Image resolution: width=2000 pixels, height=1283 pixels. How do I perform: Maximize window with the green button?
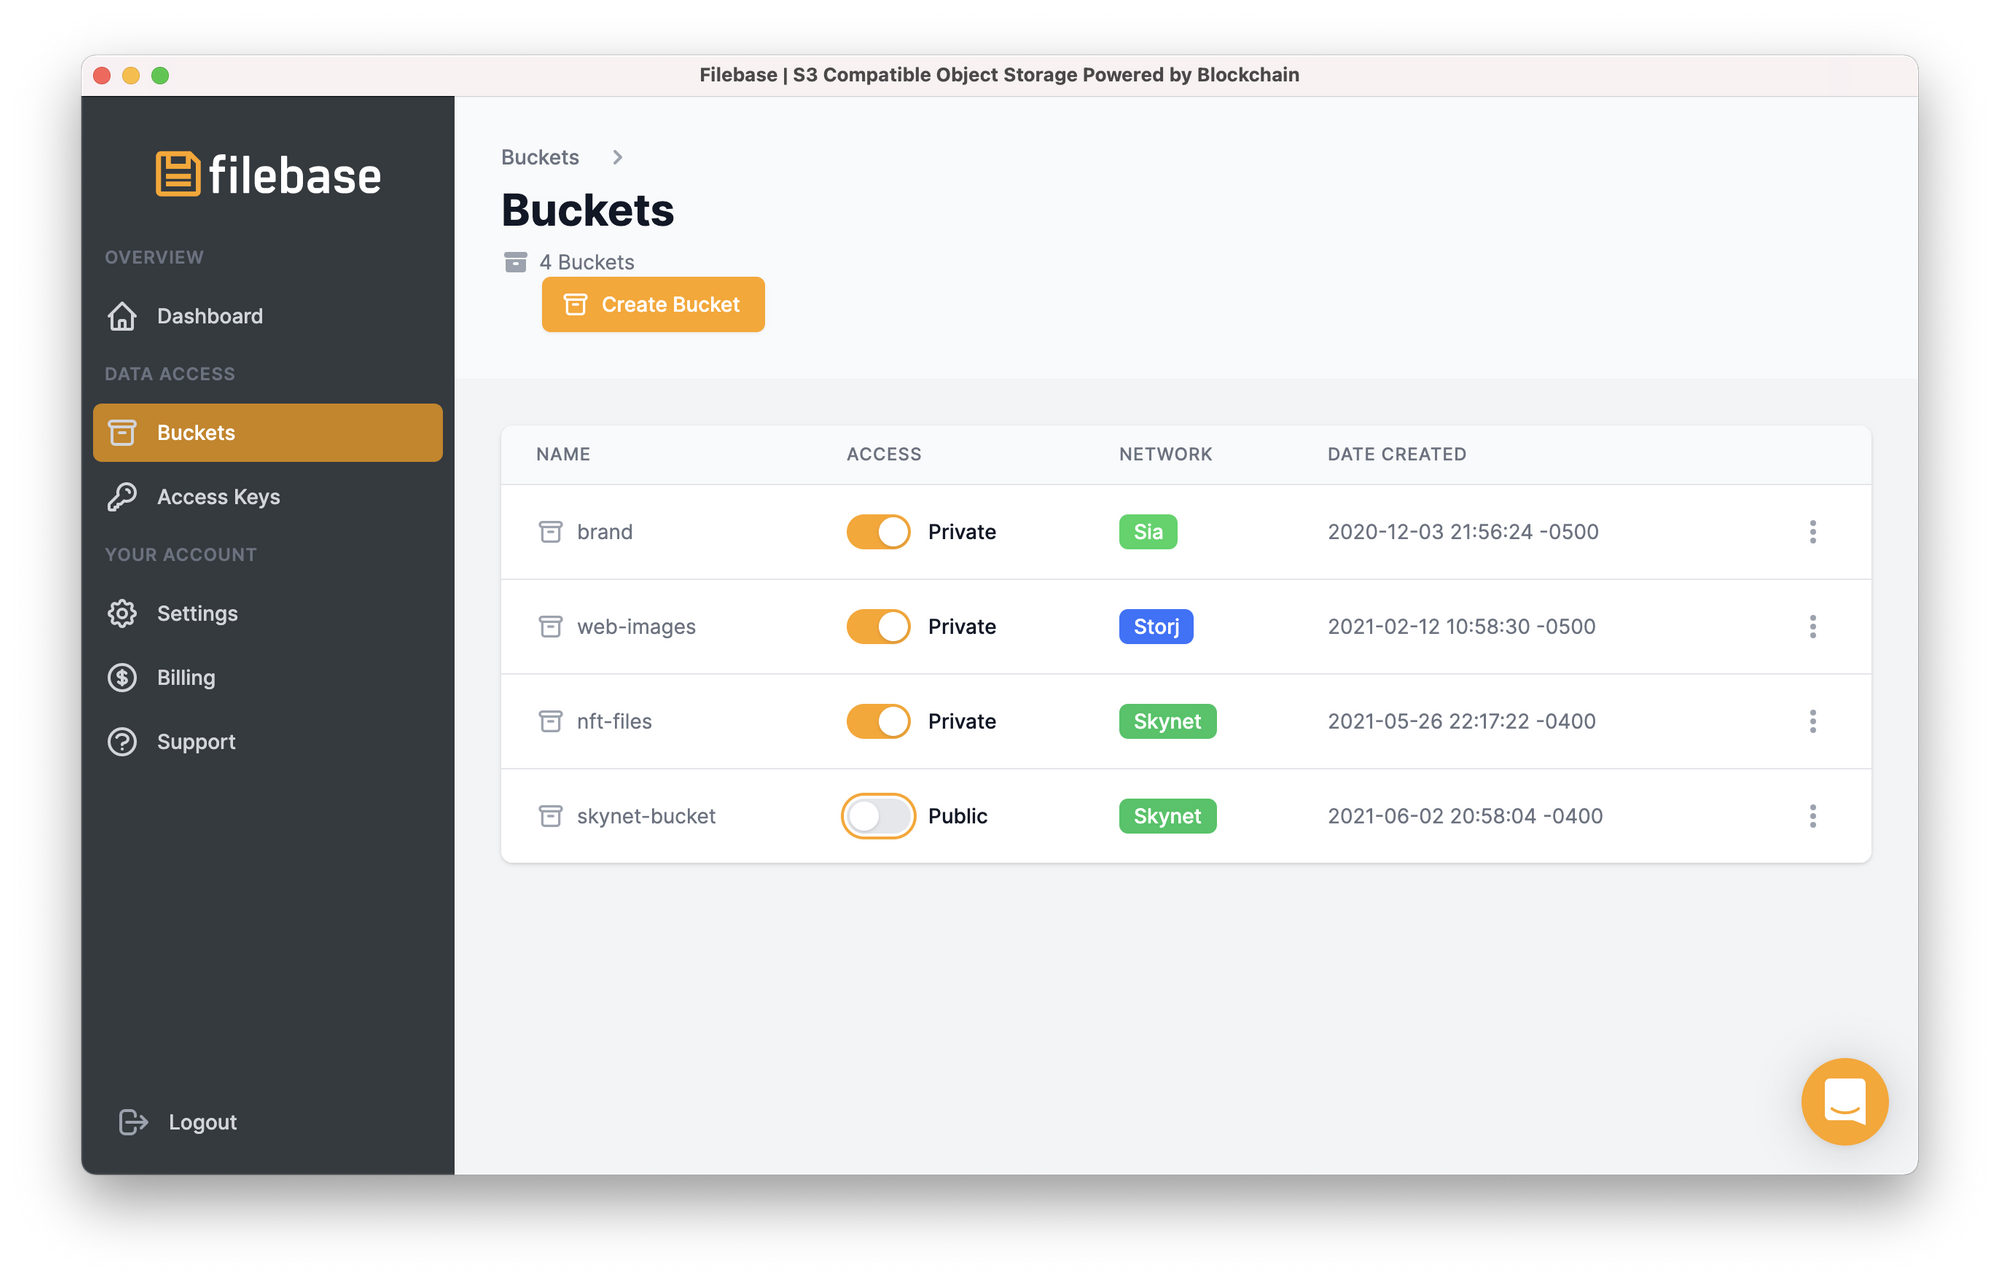pos(160,75)
